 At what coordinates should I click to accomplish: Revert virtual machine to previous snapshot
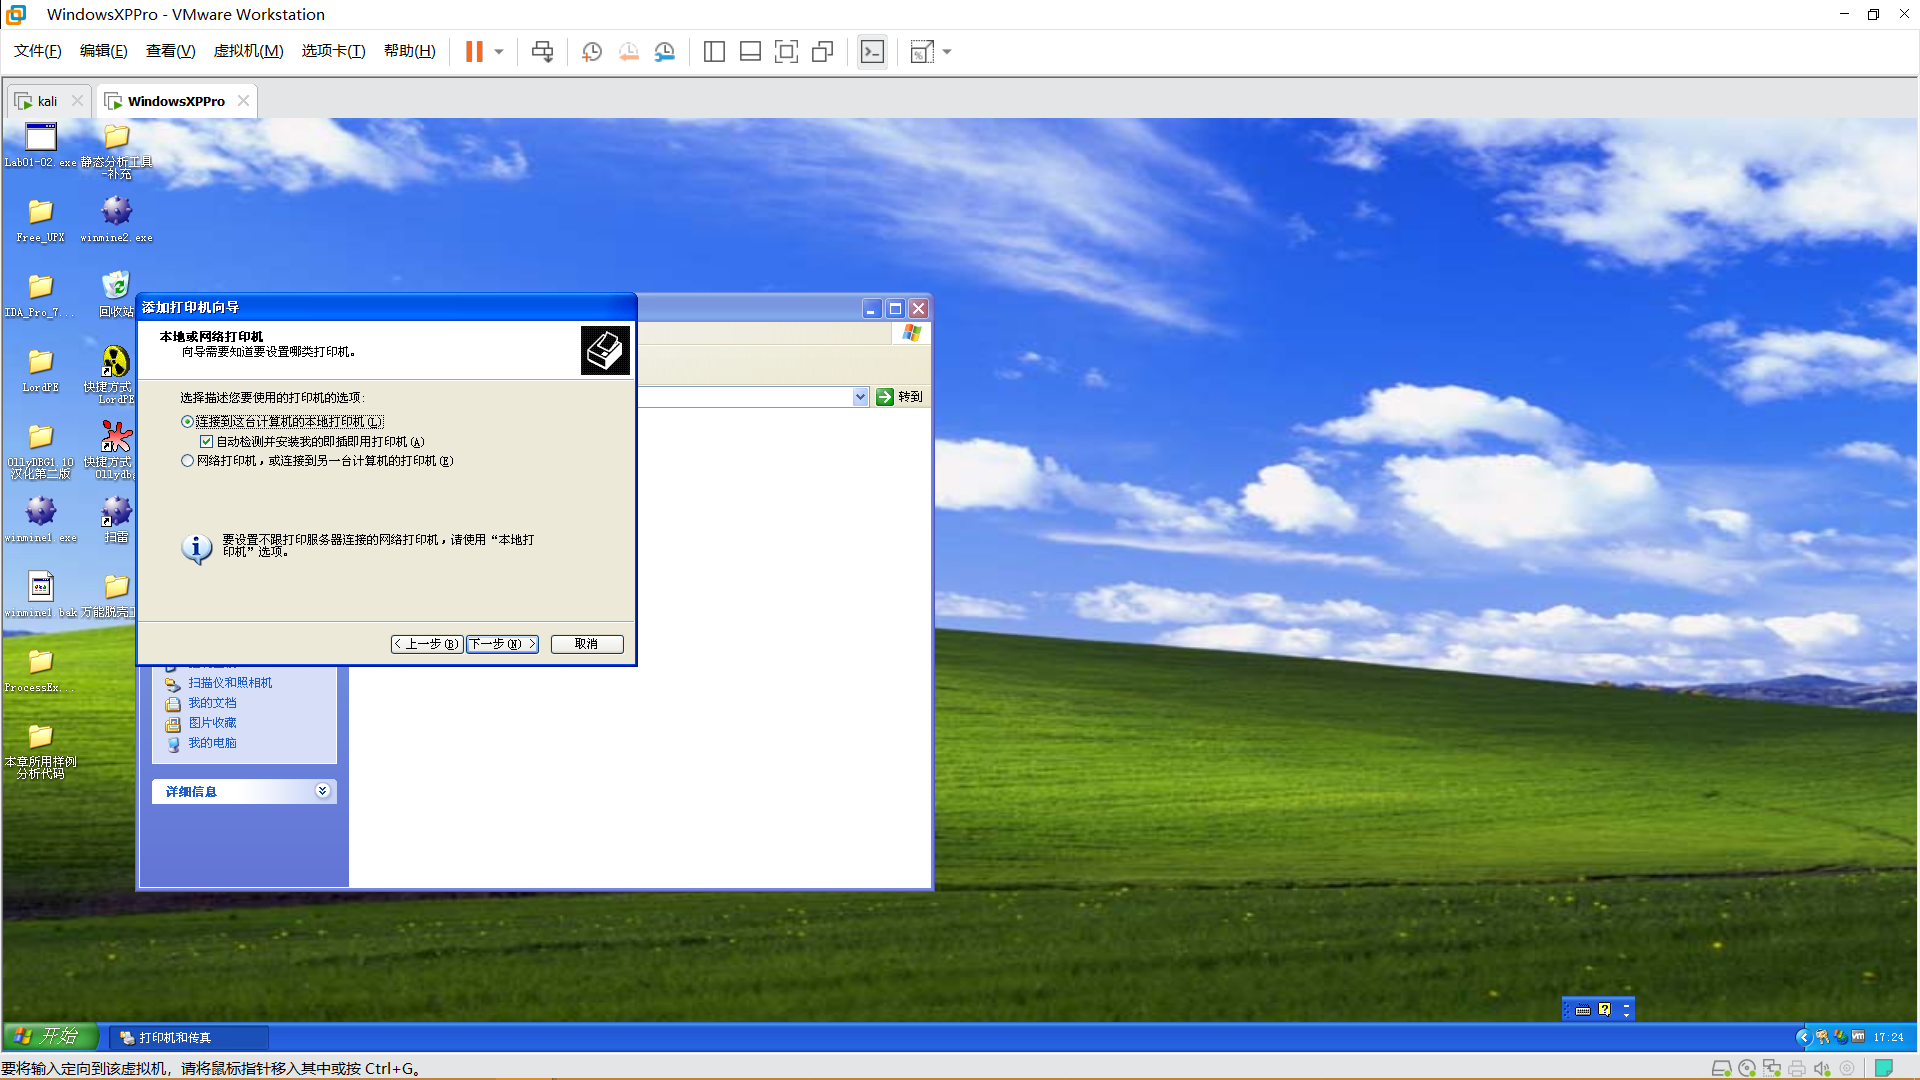pos(628,52)
